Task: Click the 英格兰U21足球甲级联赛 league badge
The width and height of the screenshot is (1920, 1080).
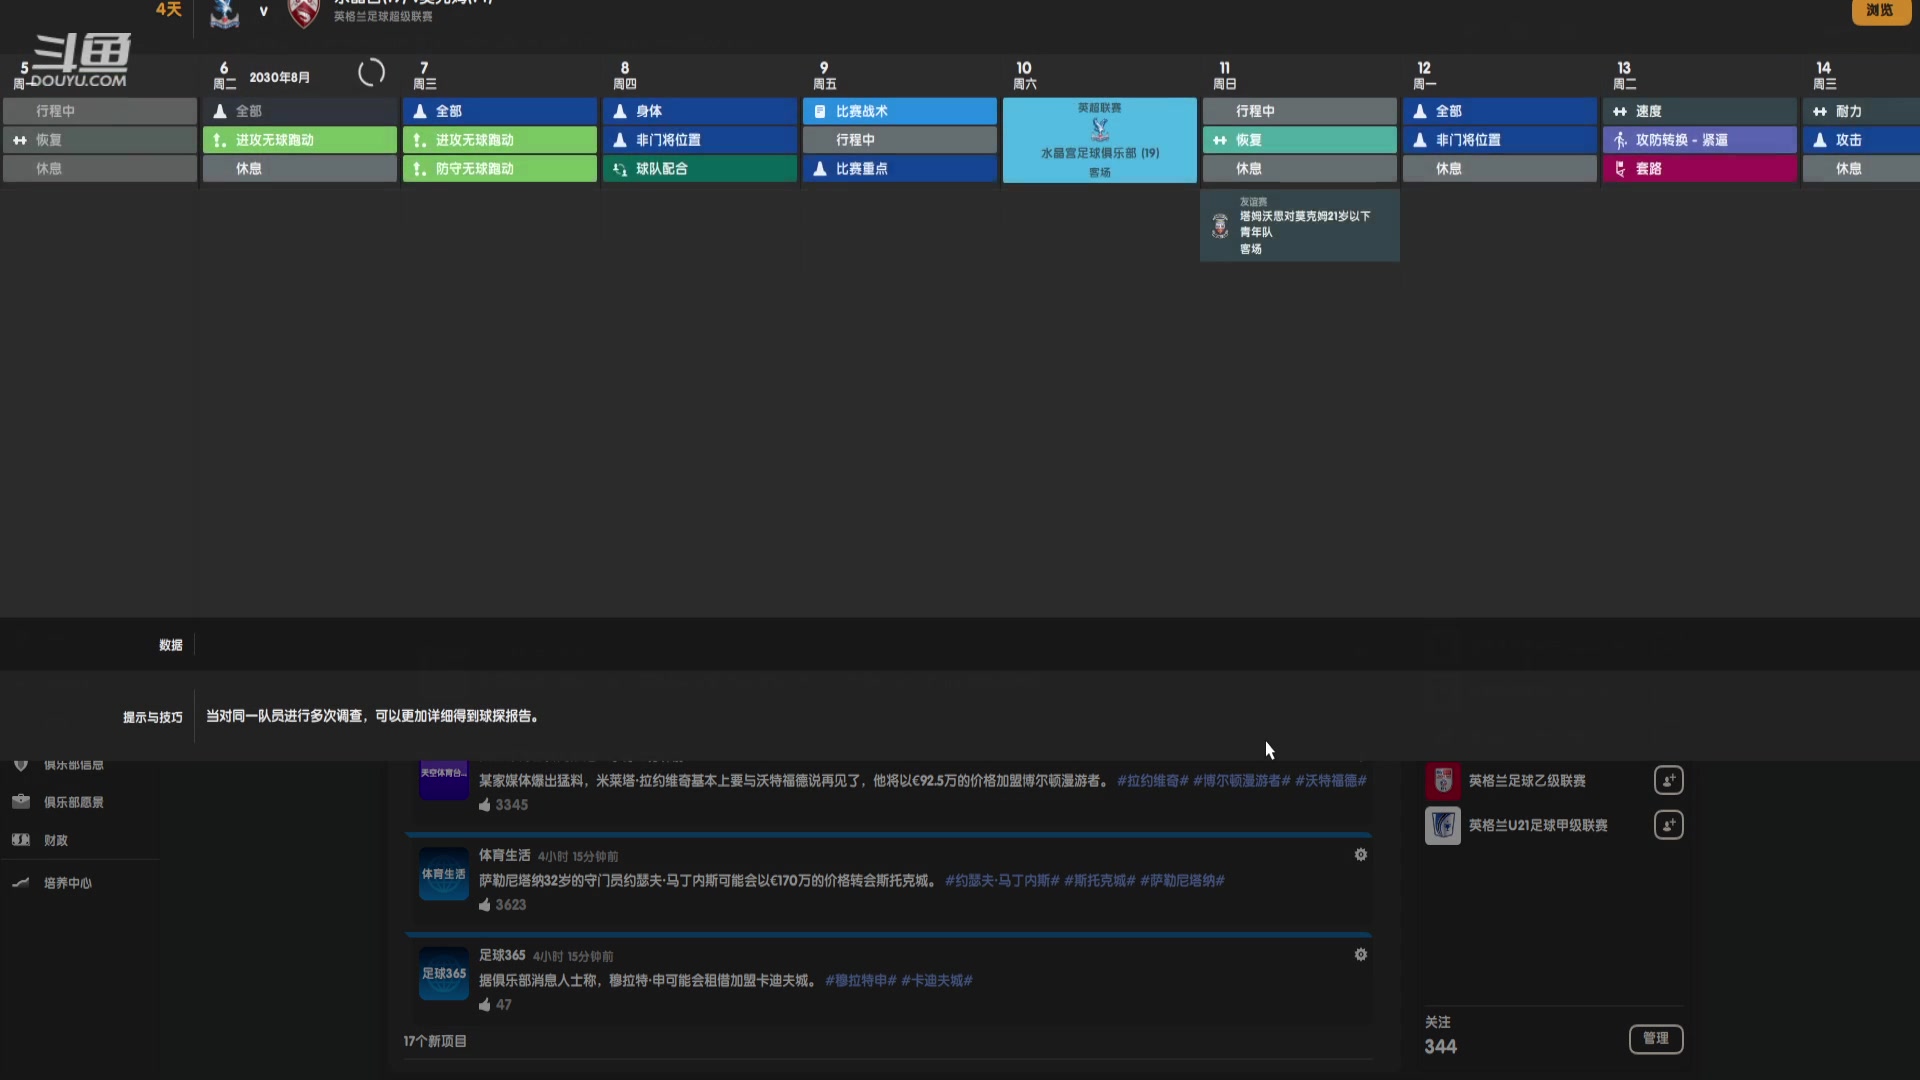Action: tap(1442, 825)
